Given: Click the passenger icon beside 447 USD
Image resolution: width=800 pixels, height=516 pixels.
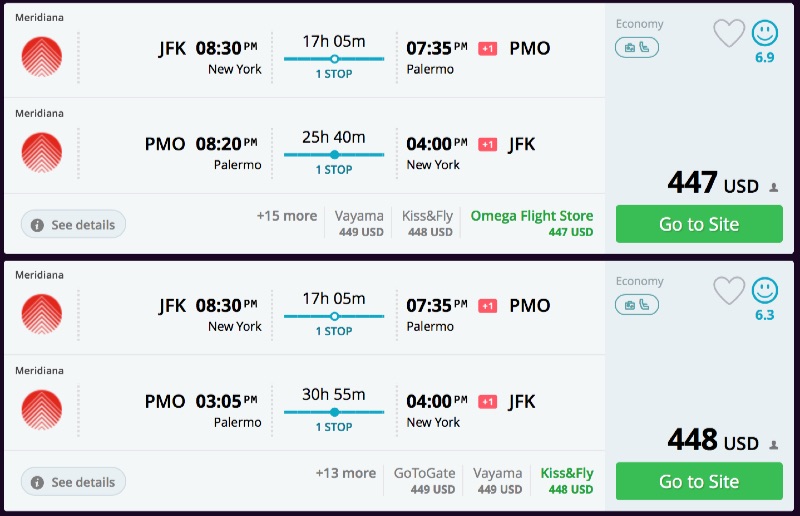Looking at the screenshot, I should pos(773,187).
